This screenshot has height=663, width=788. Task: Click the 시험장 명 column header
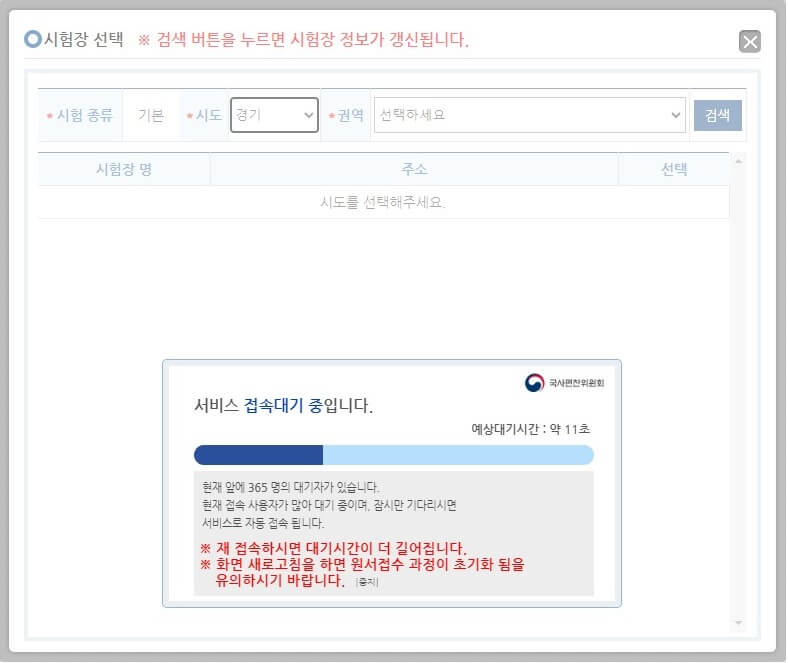pyautogui.click(x=124, y=169)
